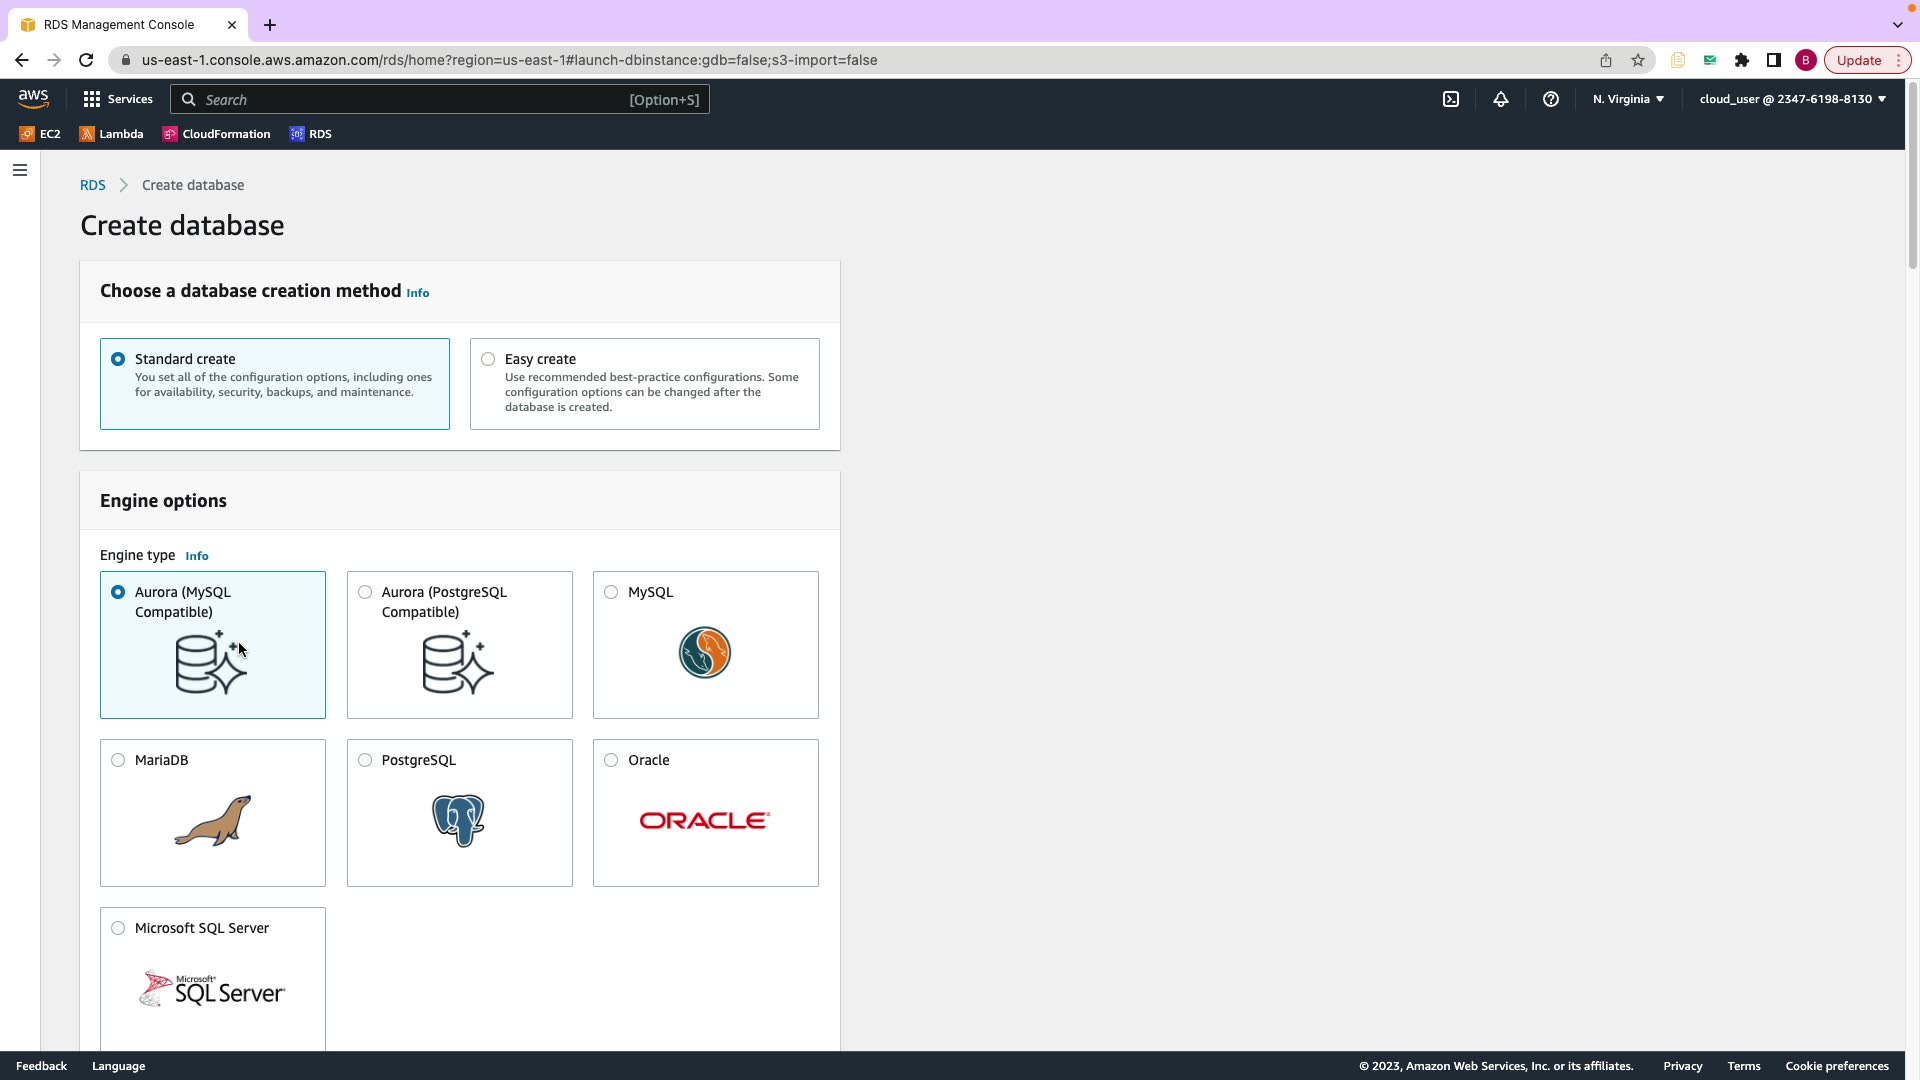Open Lambda shortcut in favorites bar

pos(112,134)
